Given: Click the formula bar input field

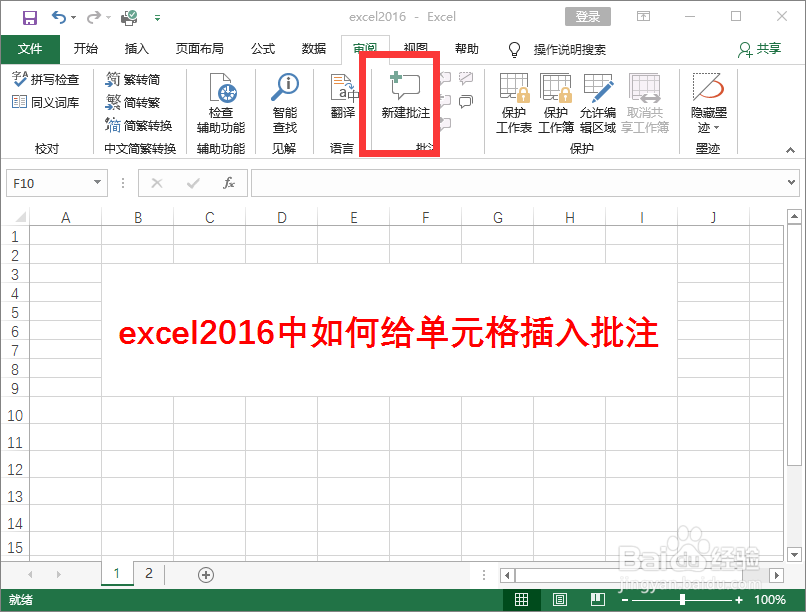Looking at the screenshot, I should point(518,183).
